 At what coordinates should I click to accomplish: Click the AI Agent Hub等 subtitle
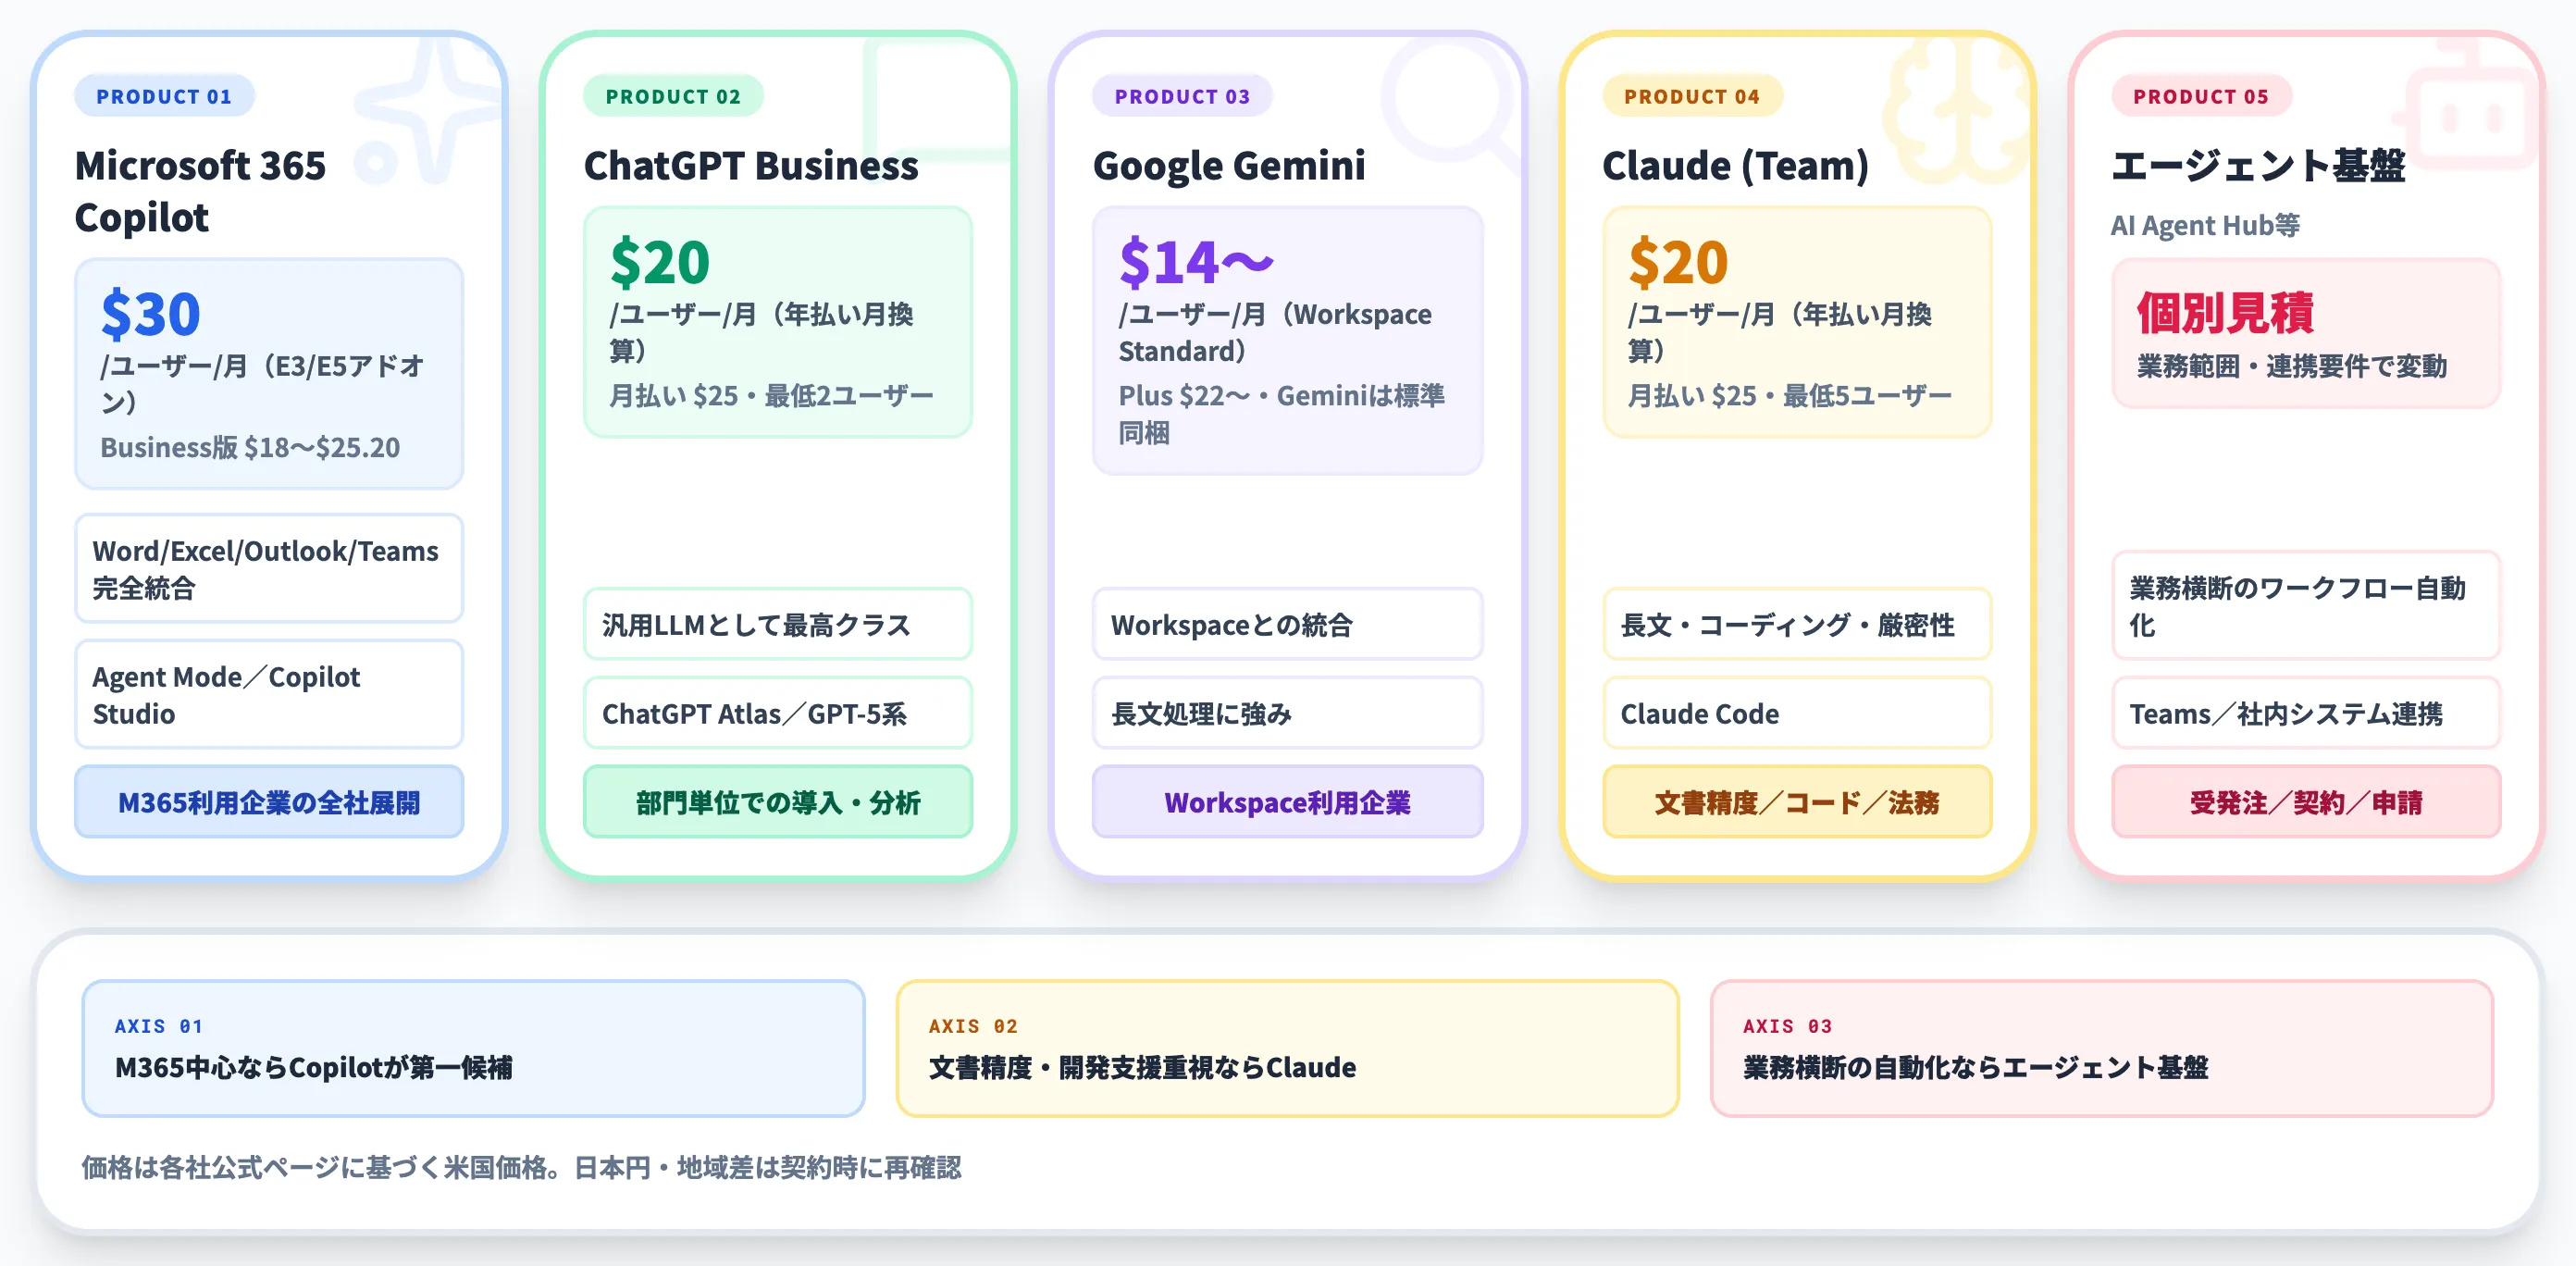[x=2205, y=225]
